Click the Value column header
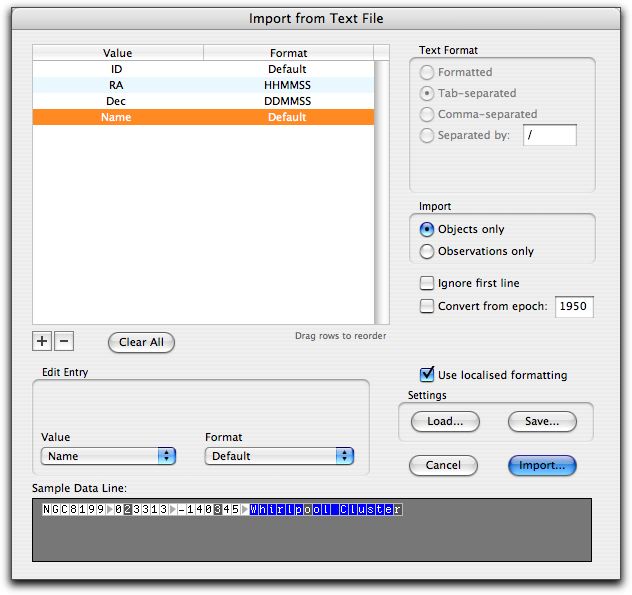The width and height of the screenshot is (632, 595). coord(117,52)
